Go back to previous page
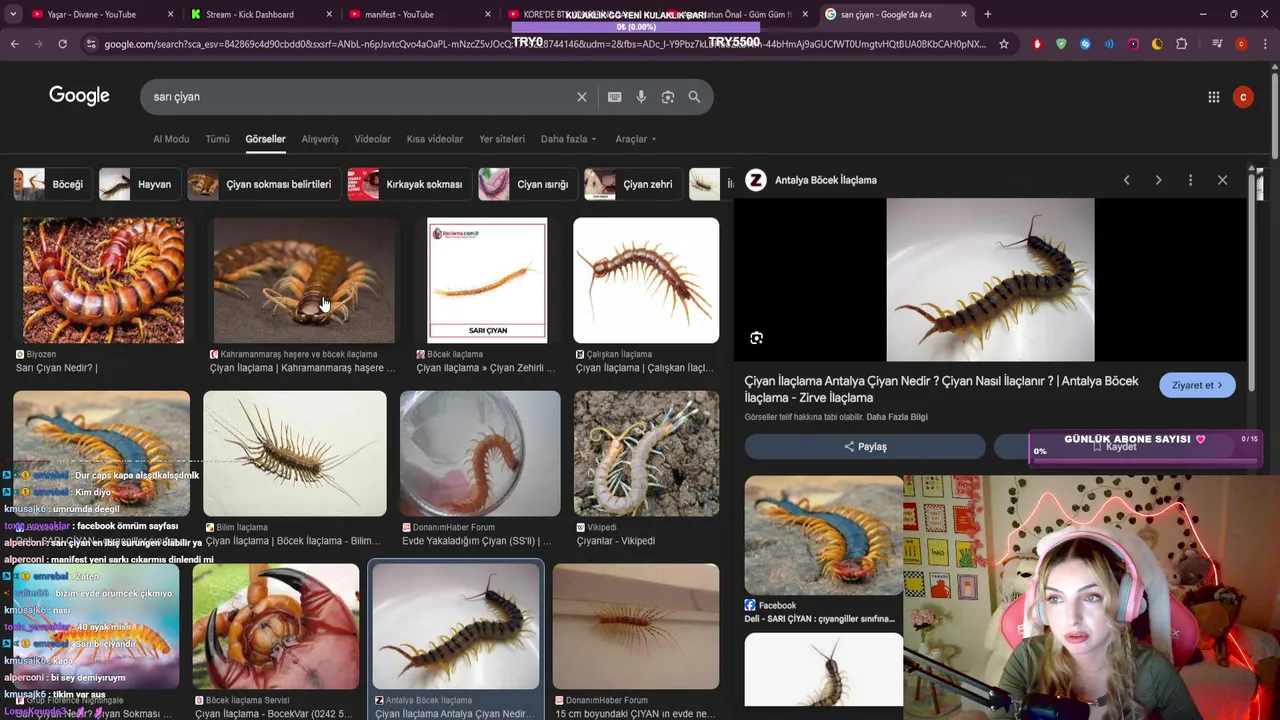 pyautogui.click(x=14, y=44)
